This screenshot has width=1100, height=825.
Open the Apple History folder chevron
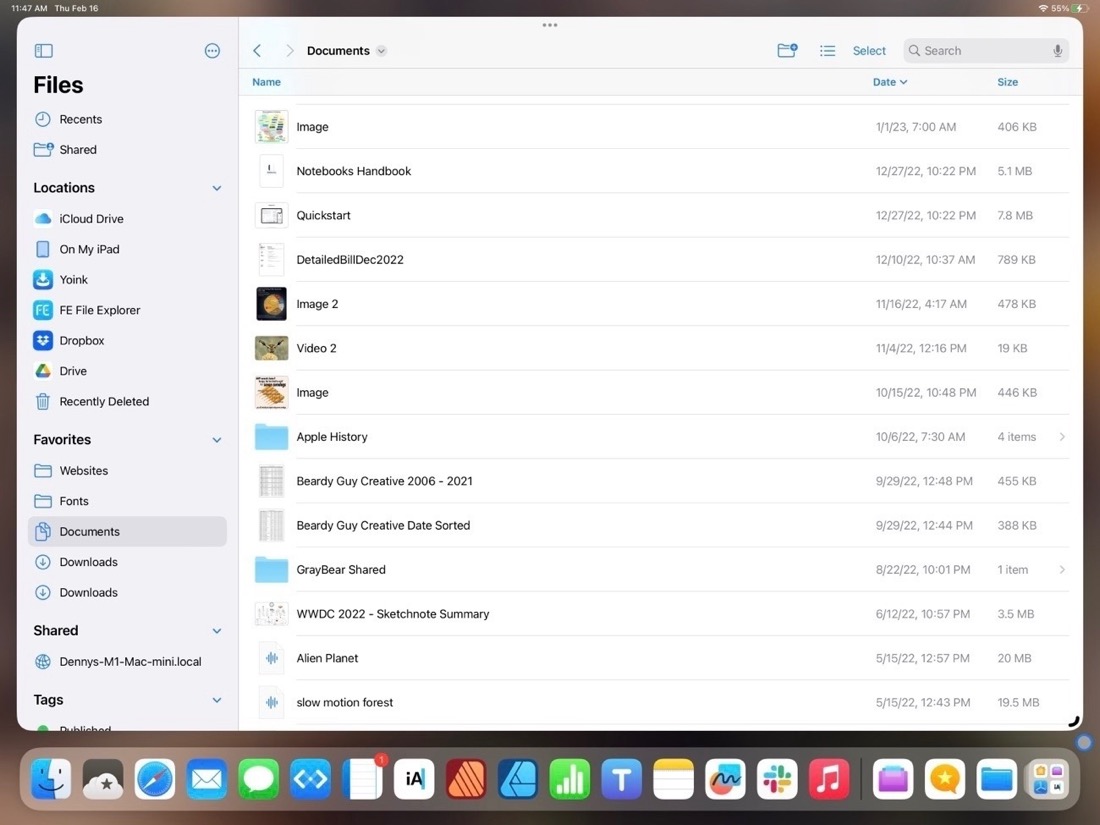(x=1062, y=436)
